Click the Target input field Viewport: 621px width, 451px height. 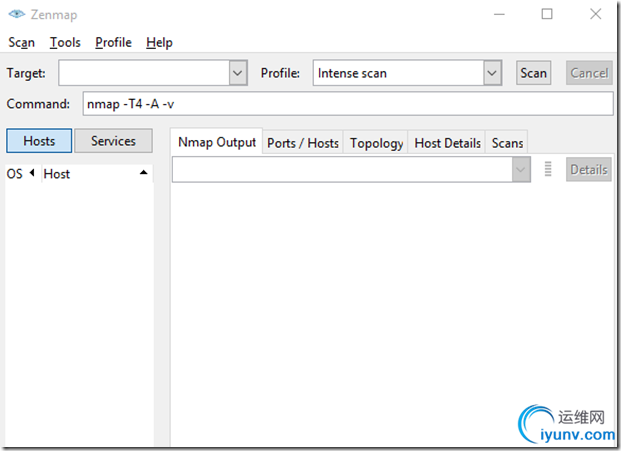coord(144,73)
